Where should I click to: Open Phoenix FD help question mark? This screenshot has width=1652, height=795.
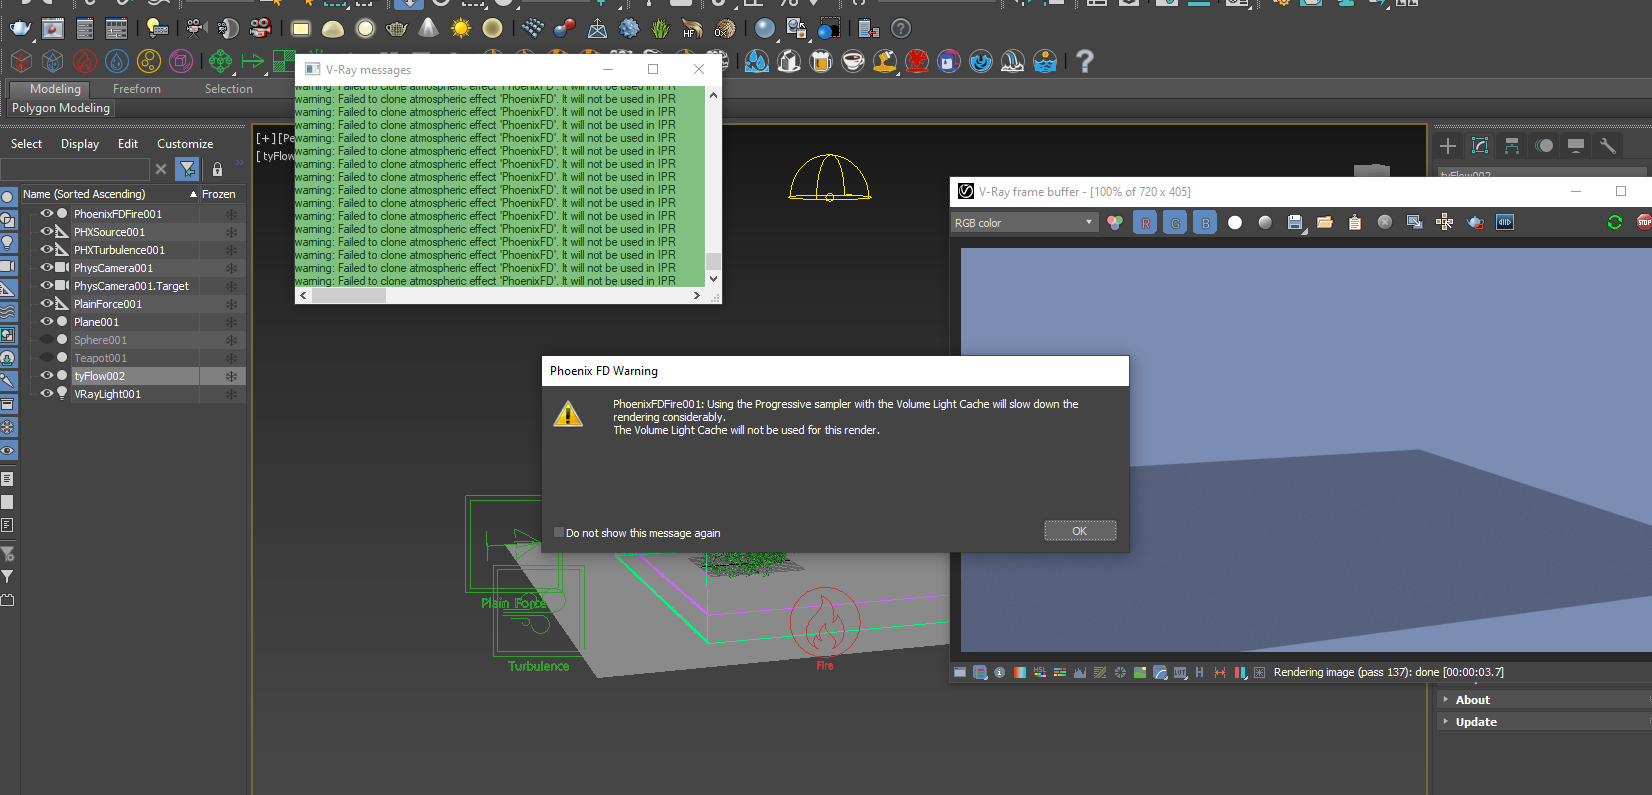[x=1084, y=62]
